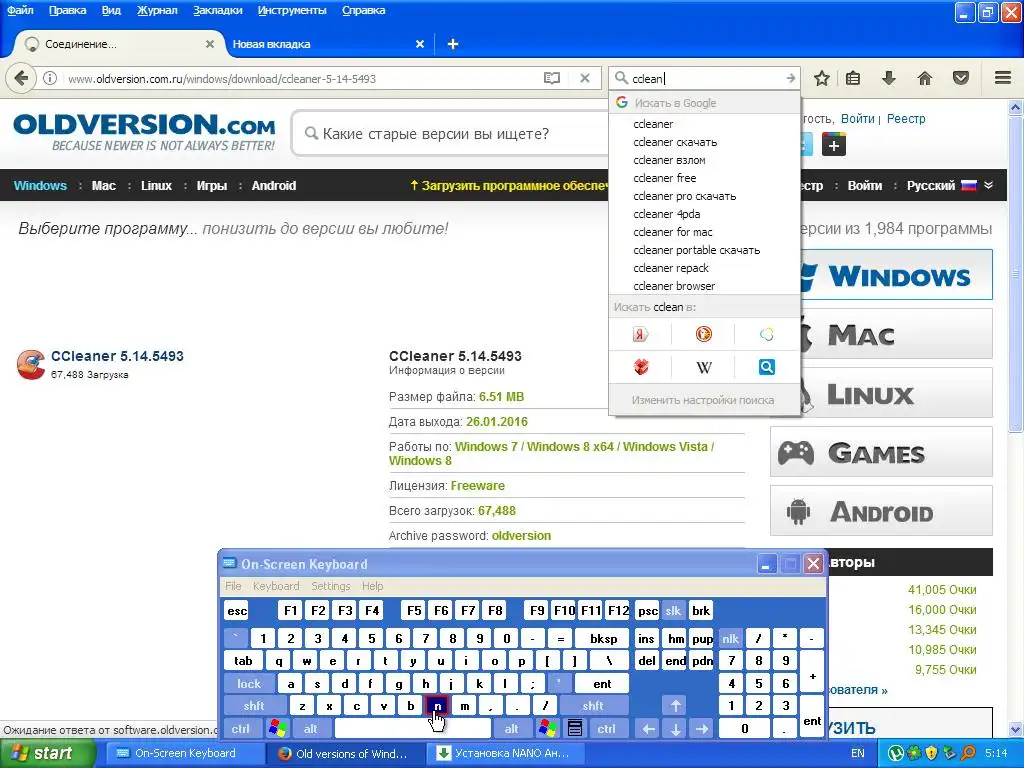Search with DuckDuckGo engine icon
The height and width of the screenshot is (768, 1024).
703,334
